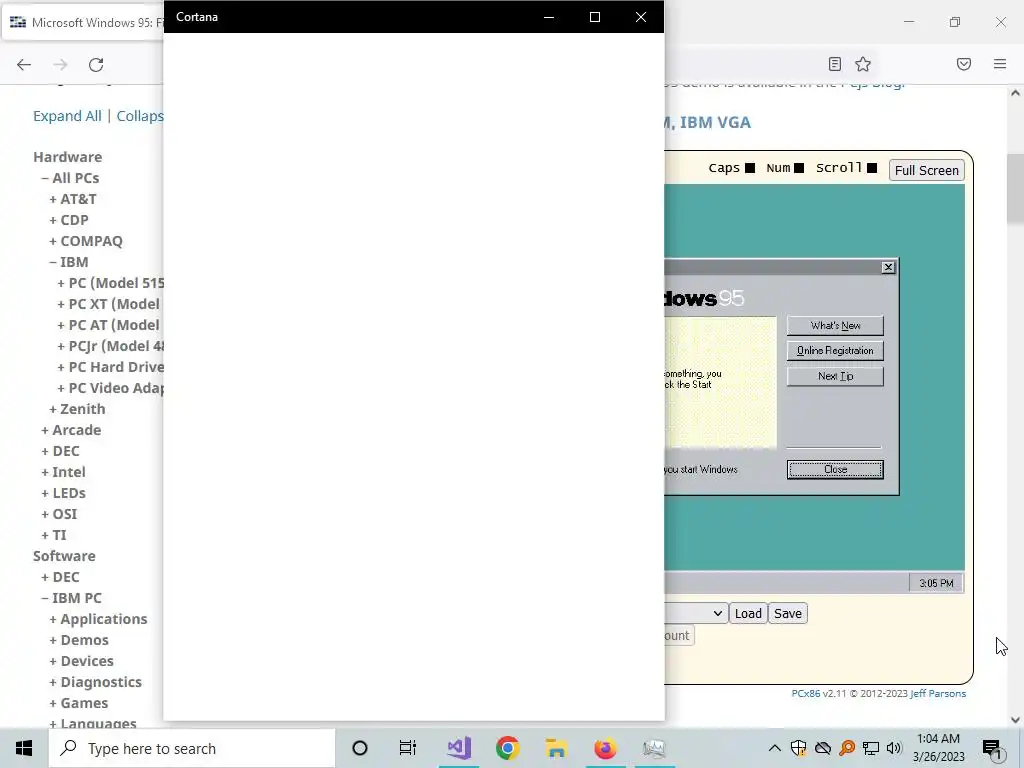This screenshot has width=1024, height=768.
Task: Click the page vertical scrollbar thumb
Action: point(1015,189)
